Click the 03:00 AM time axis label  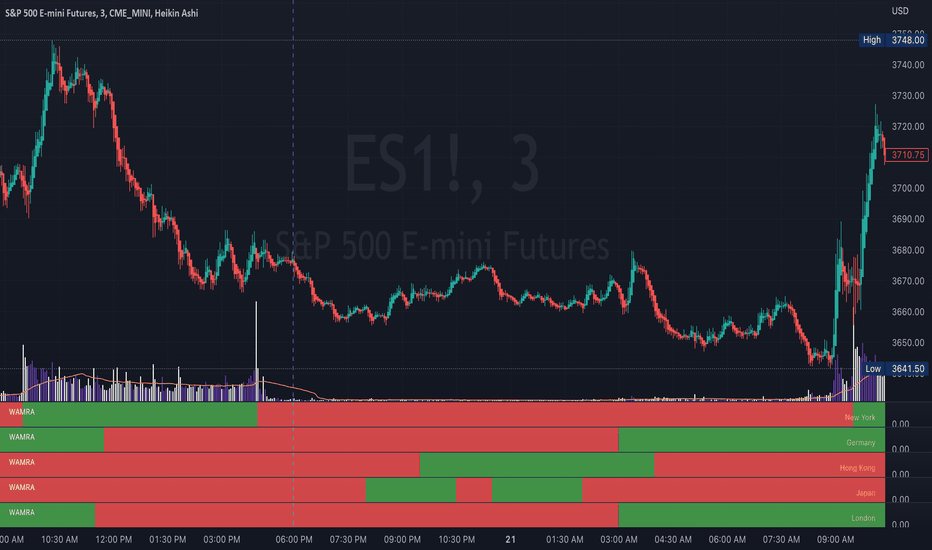619,539
